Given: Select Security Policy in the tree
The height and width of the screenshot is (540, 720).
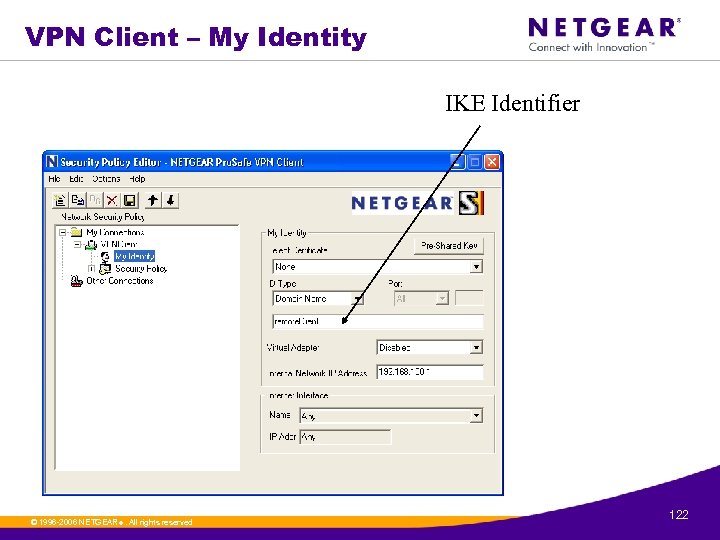Looking at the screenshot, I should (x=141, y=269).
